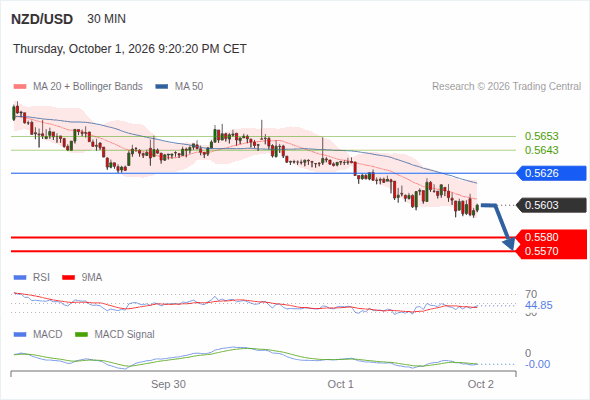Click the Sep 30 date axis label

(x=168, y=384)
